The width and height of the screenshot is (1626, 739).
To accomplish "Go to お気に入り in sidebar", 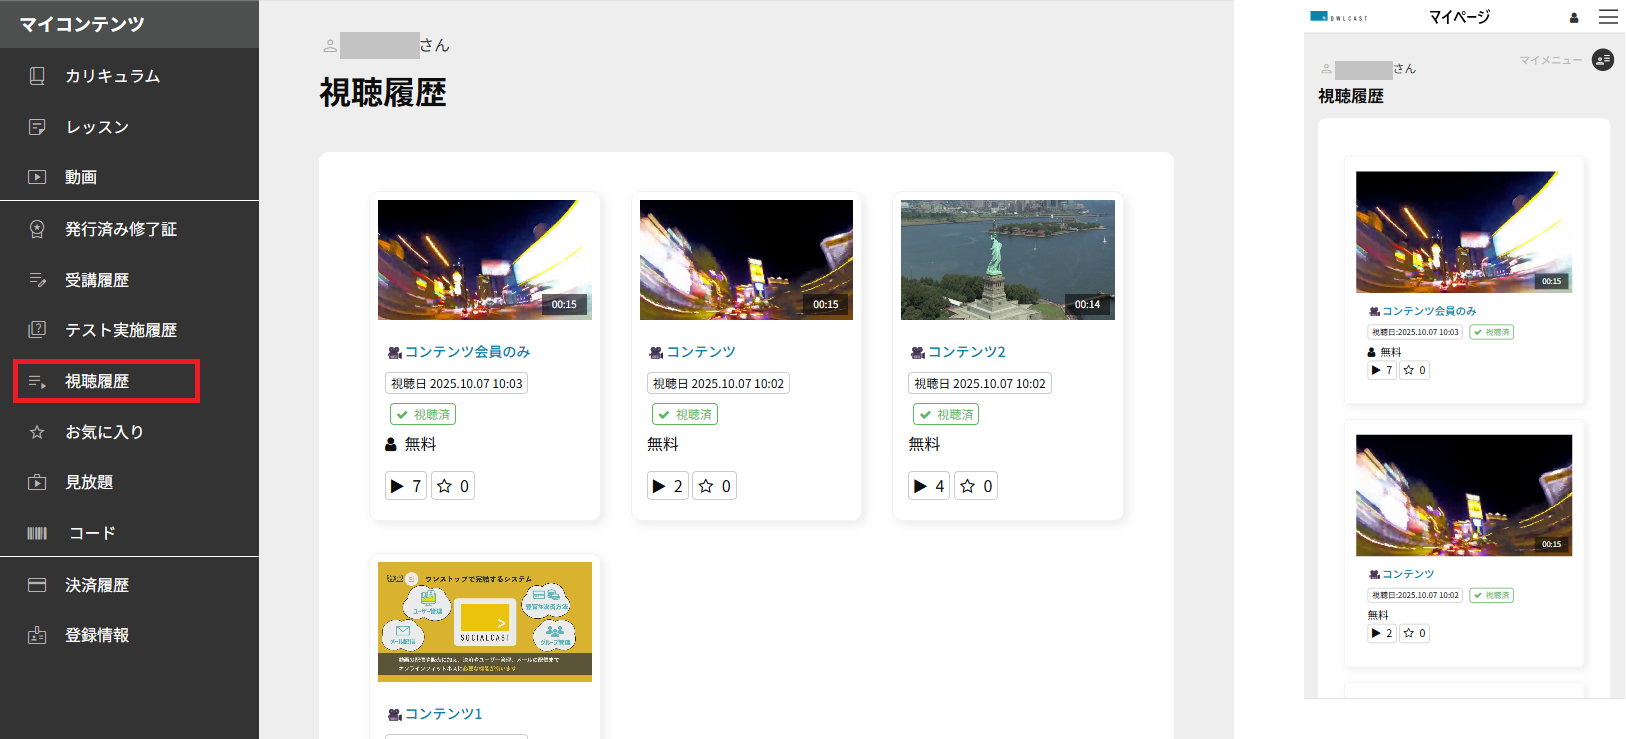I will (104, 432).
